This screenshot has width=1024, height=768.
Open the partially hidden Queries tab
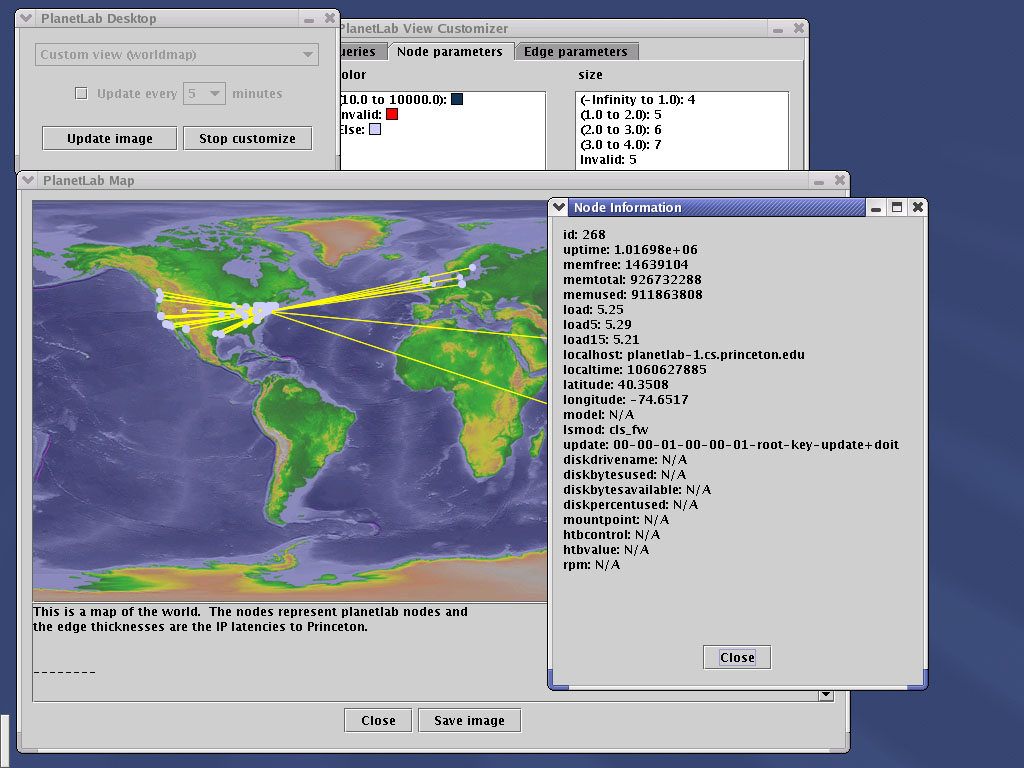360,52
